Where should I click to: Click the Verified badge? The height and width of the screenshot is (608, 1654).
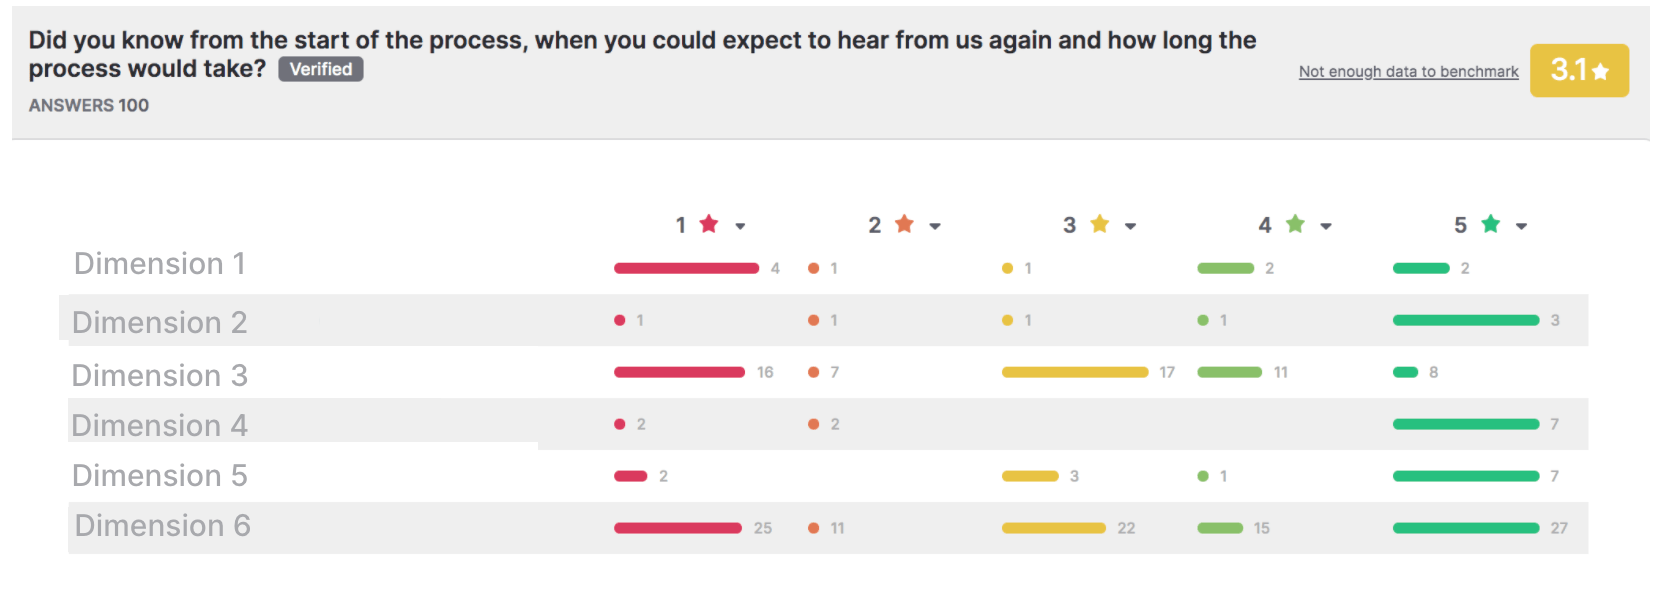[321, 69]
